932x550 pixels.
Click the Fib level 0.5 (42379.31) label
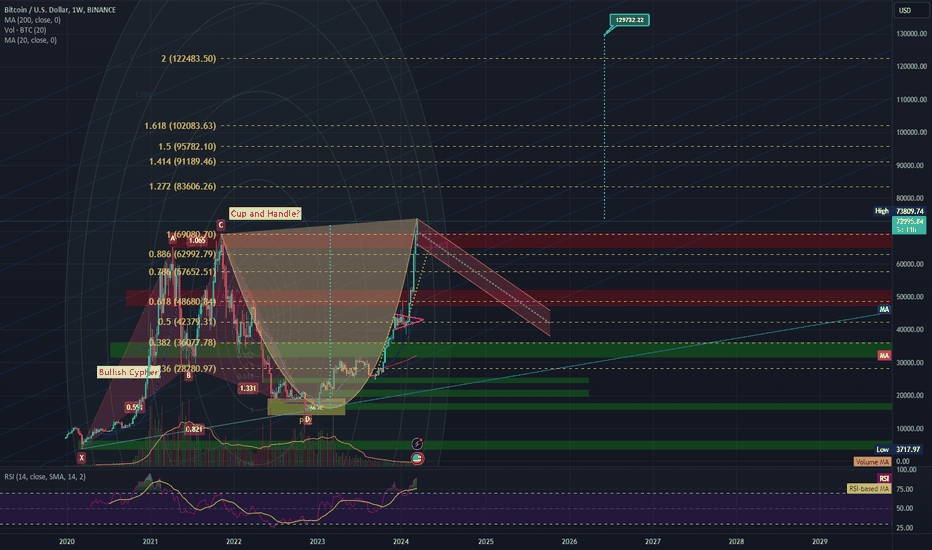coord(187,322)
